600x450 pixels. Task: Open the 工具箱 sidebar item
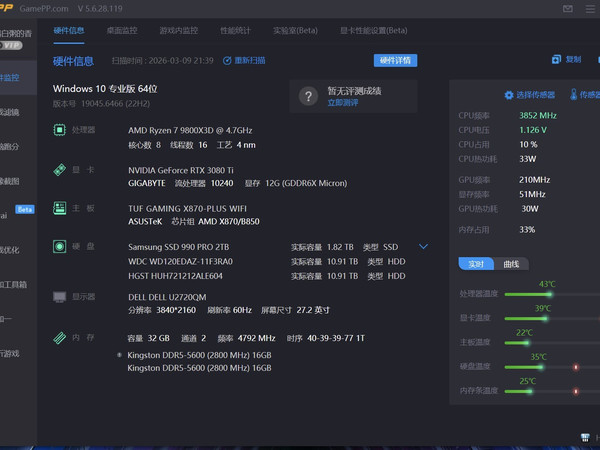click(18, 284)
